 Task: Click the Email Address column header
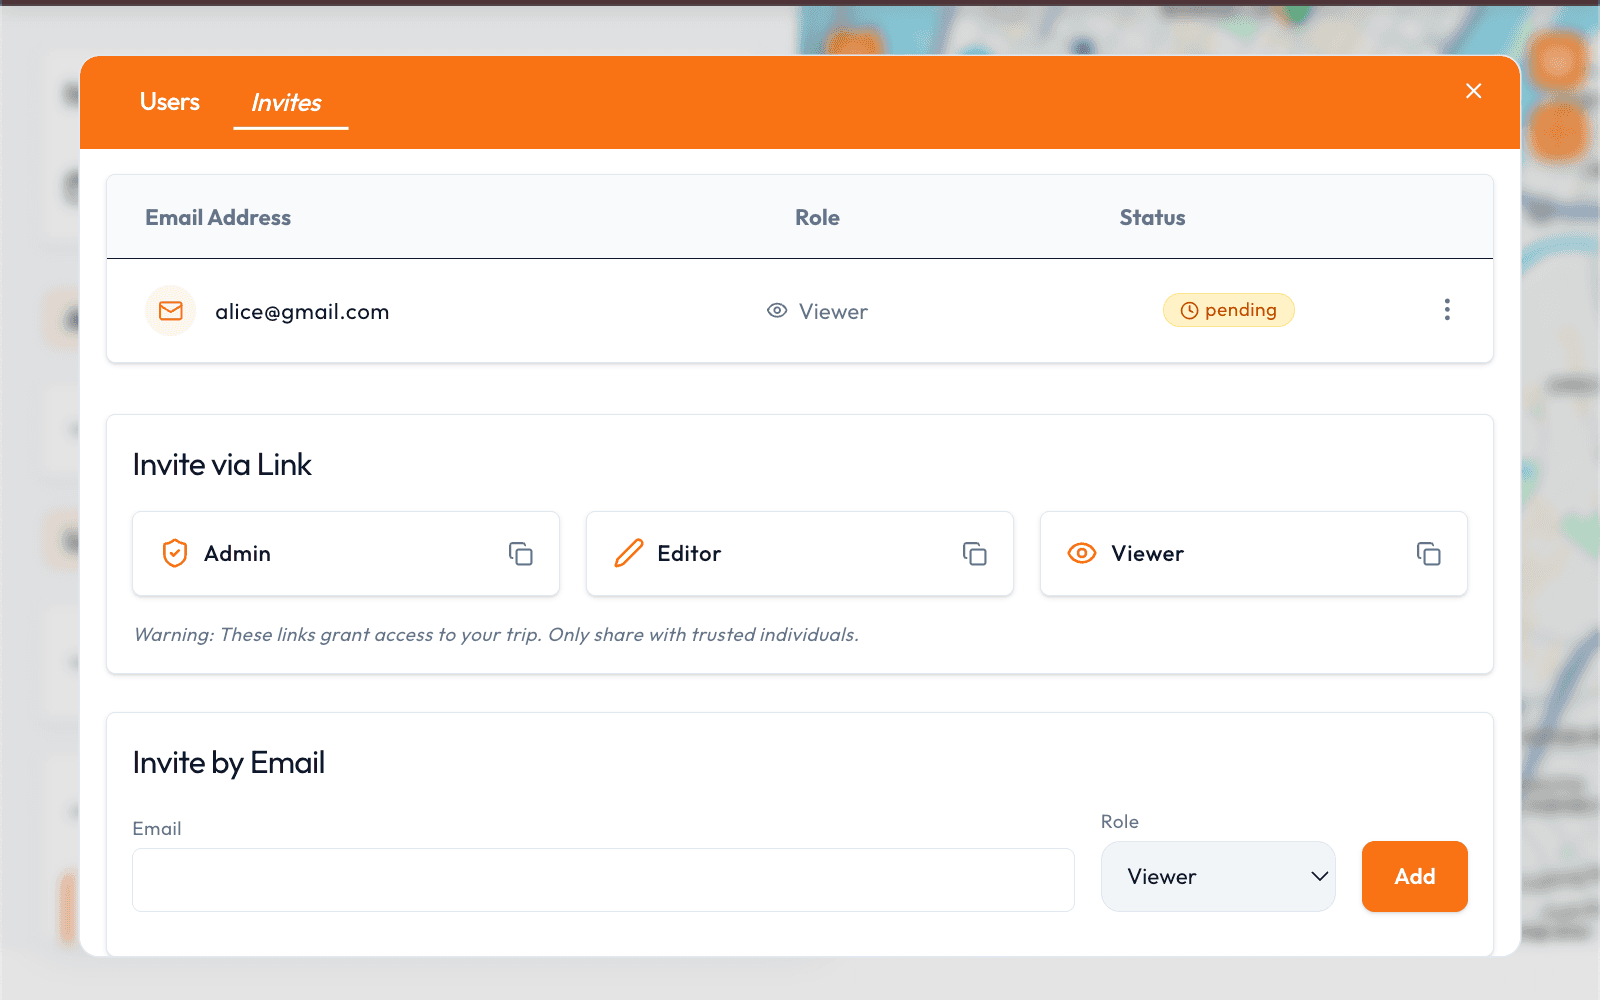(218, 217)
